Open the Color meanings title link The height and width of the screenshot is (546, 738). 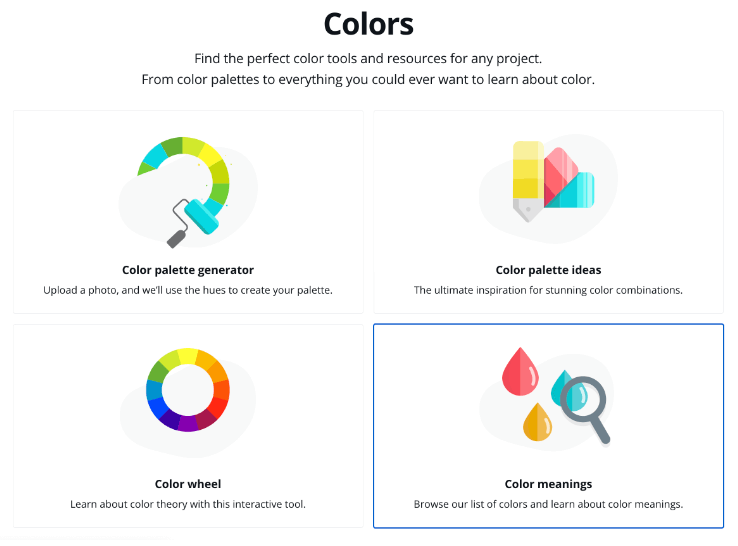coord(548,484)
